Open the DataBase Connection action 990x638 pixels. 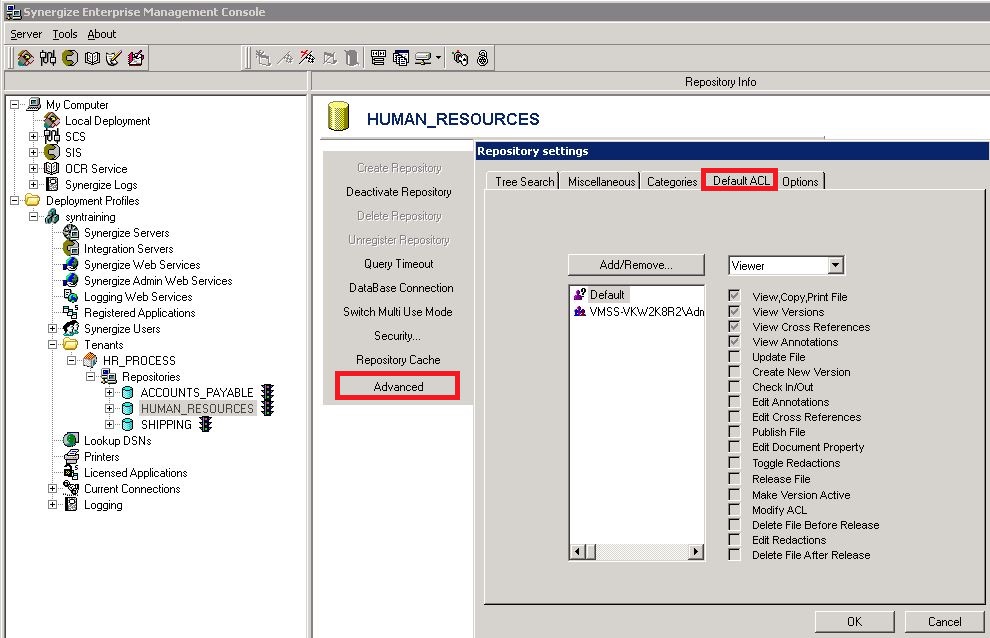click(x=401, y=287)
